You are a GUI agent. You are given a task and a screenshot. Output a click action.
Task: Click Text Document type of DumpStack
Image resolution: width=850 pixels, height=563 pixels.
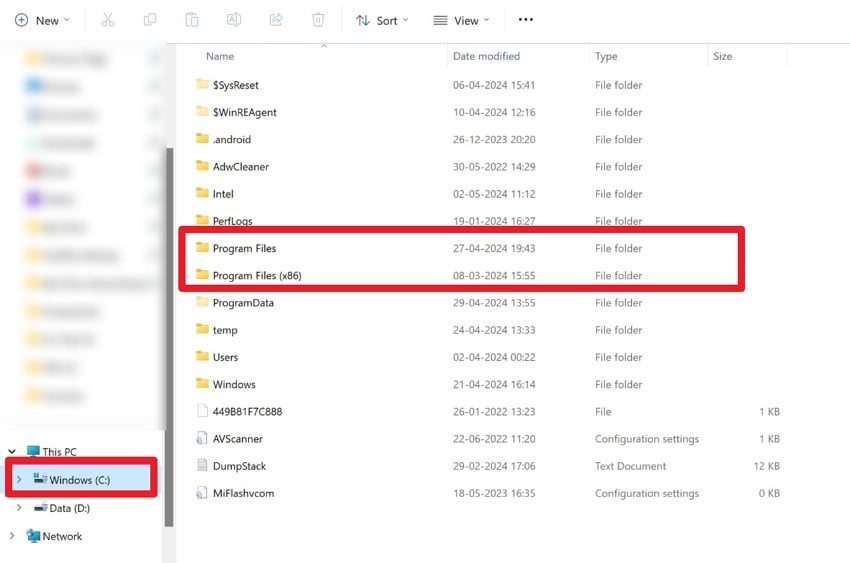pos(630,466)
